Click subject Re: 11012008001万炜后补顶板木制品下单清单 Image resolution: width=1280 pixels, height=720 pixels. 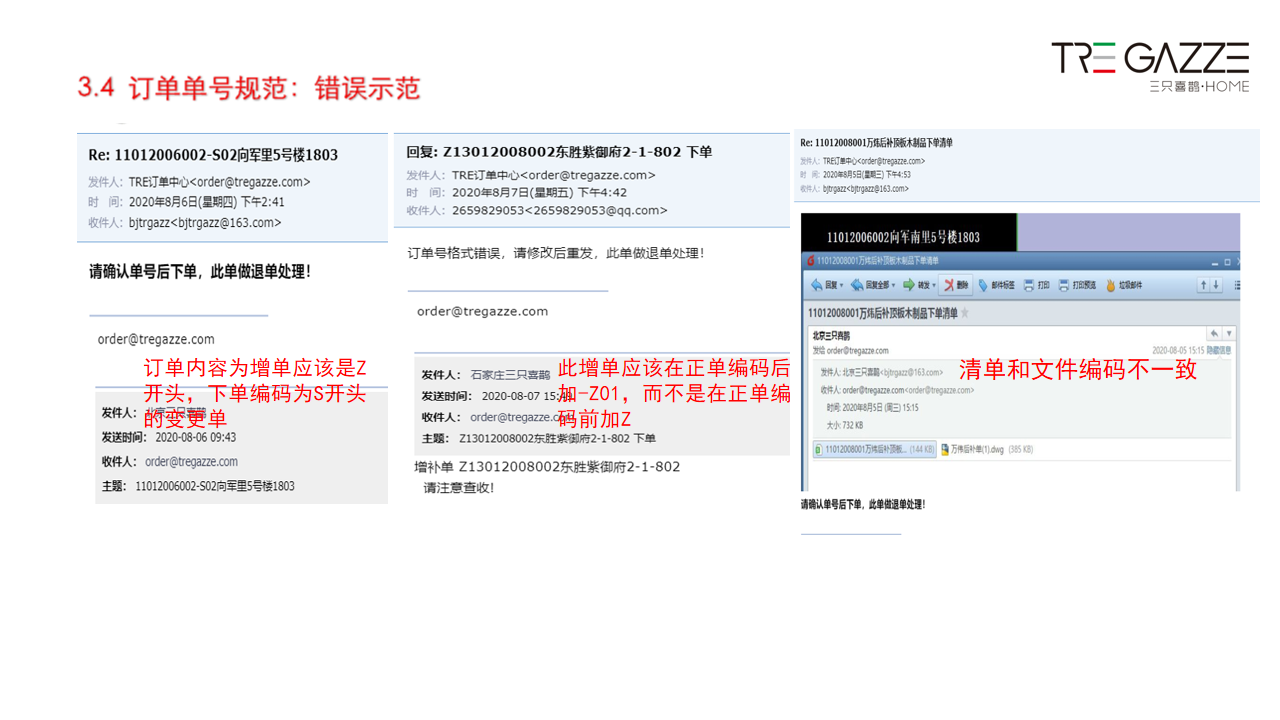click(876, 143)
